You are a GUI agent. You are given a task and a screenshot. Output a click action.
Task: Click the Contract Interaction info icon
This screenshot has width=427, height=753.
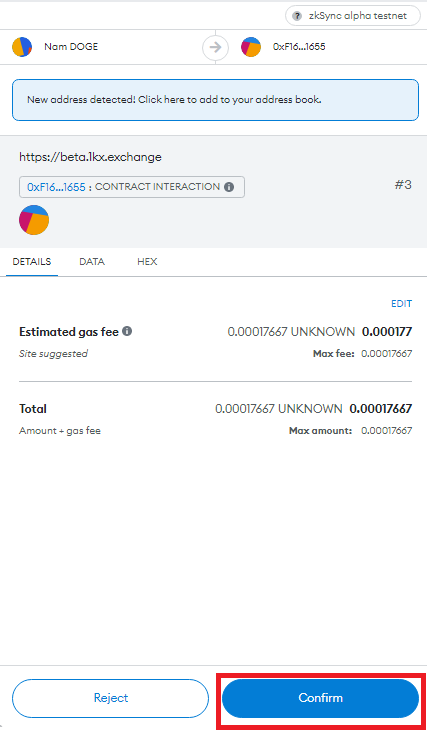pyautogui.click(x=229, y=187)
